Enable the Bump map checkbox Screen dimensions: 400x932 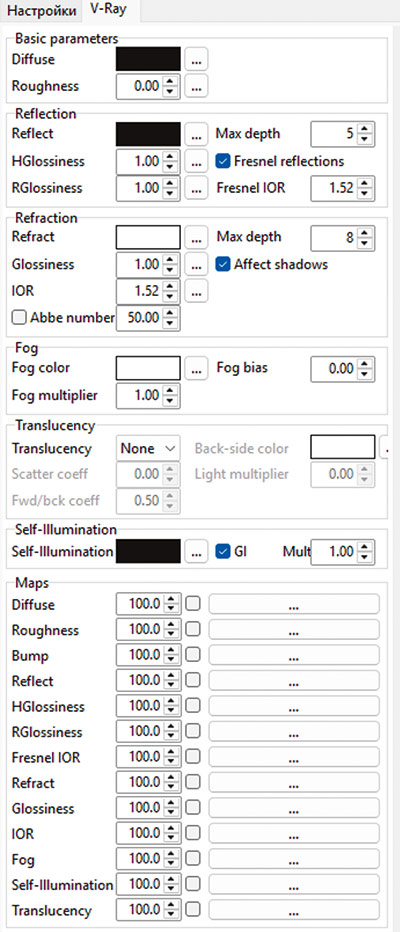point(193,655)
